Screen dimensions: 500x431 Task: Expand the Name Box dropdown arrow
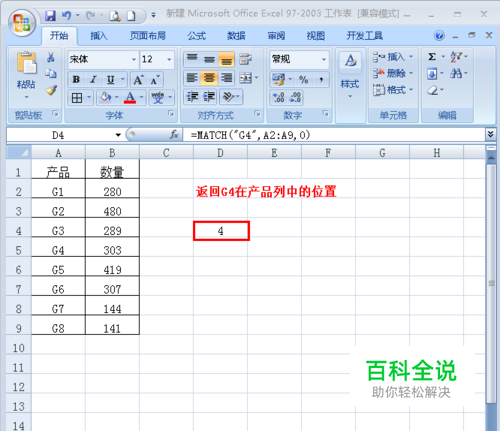(x=118, y=135)
